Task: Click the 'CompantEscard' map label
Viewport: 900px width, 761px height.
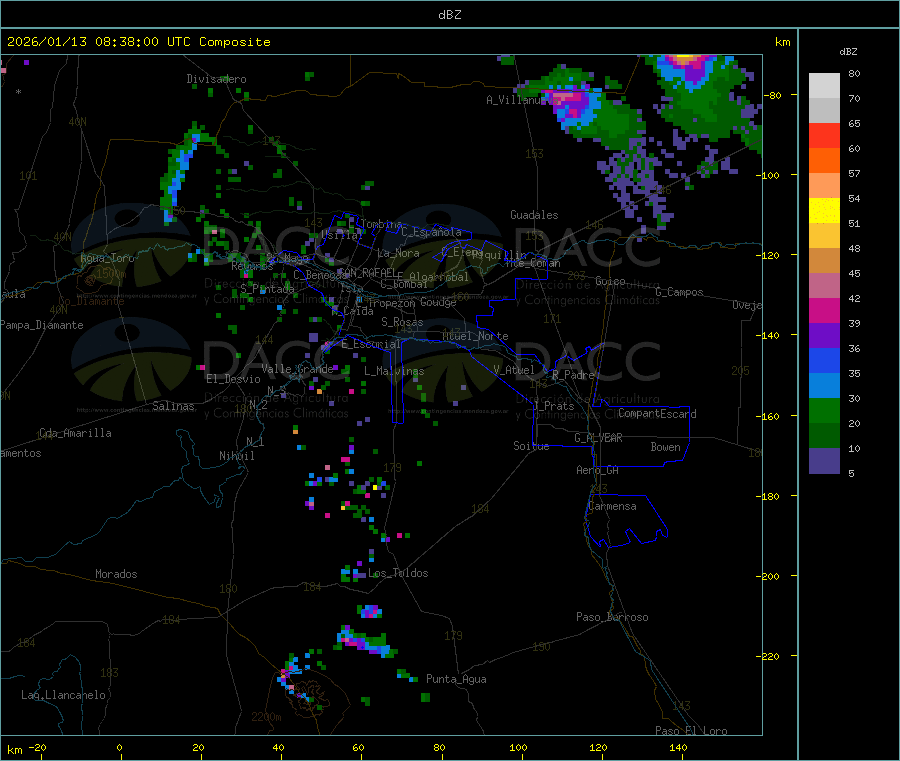Action: (x=657, y=414)
